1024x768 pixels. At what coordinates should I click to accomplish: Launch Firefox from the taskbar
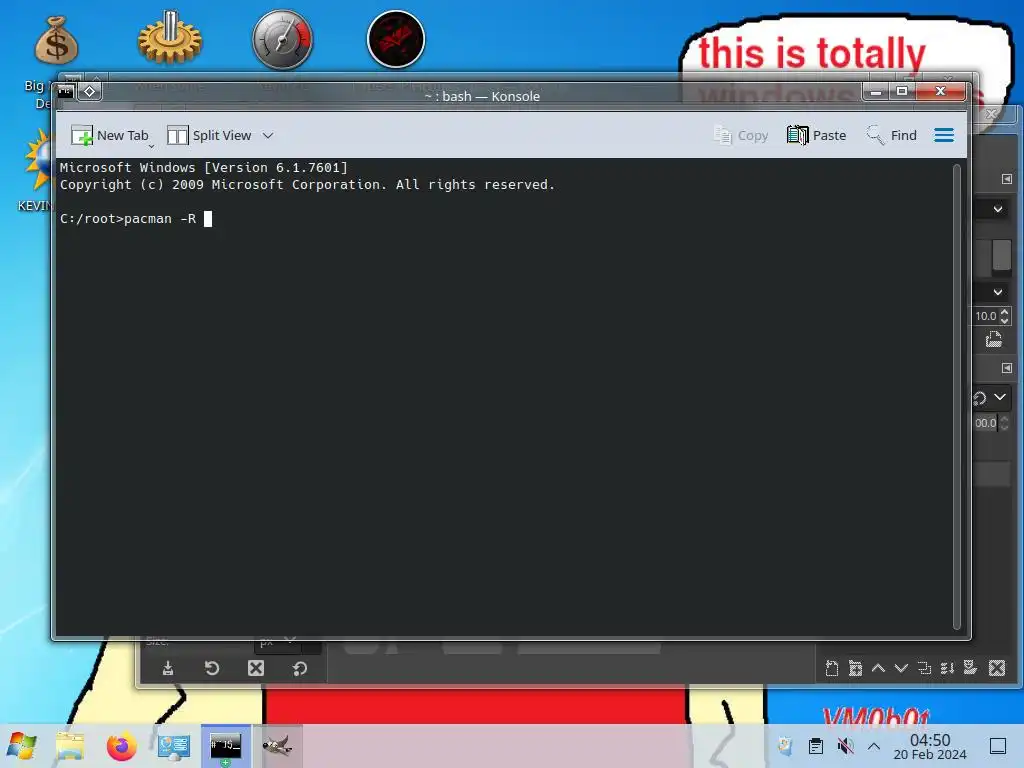point(121,746)
